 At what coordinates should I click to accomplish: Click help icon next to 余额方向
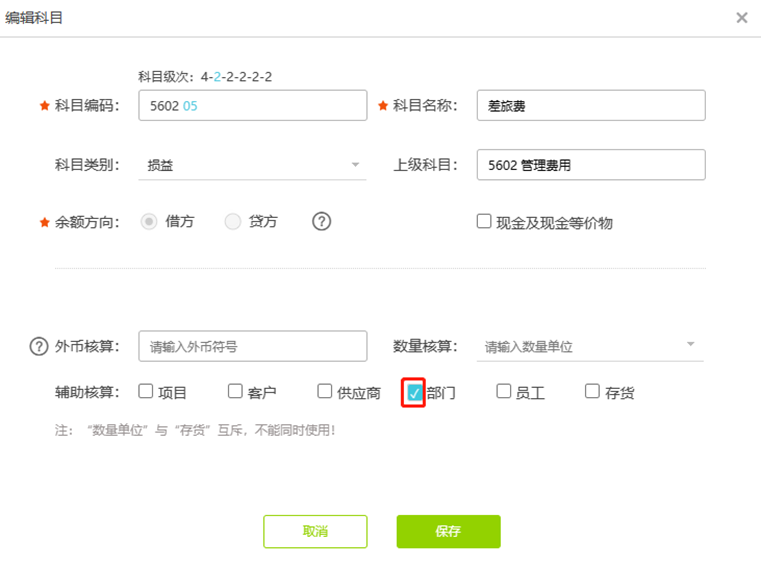321,222
